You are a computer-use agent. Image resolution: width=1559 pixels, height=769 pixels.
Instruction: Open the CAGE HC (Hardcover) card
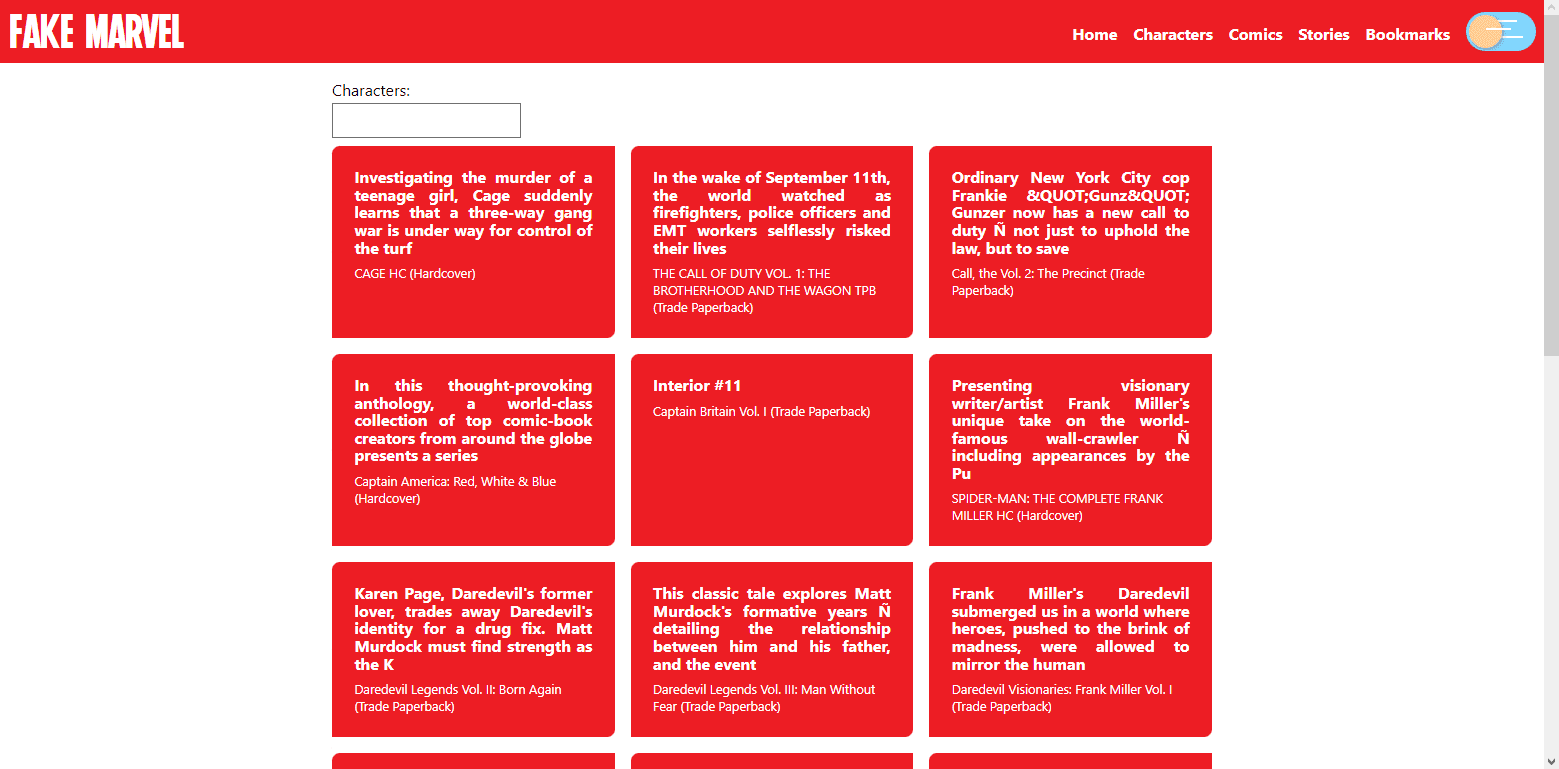pyautogui.click(x=473, y=242)
